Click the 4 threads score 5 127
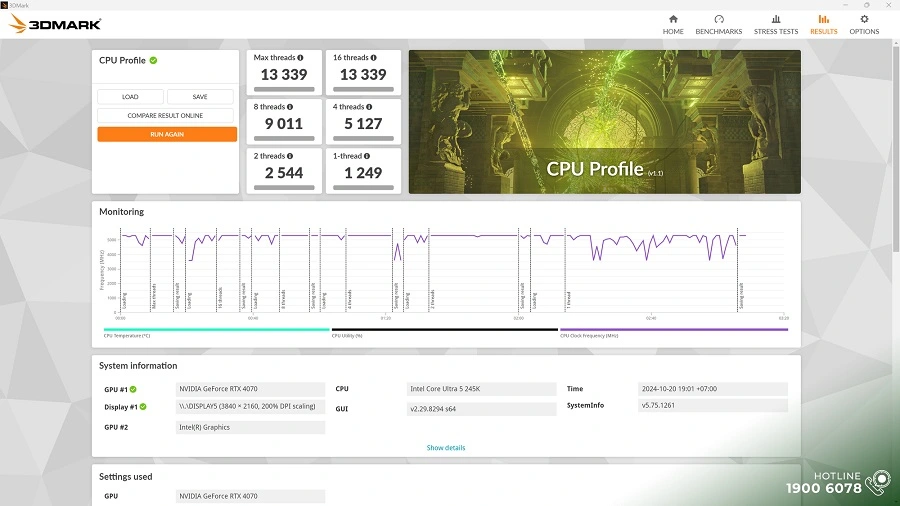Viewport: 900px width, 506px height. [363, 124]
